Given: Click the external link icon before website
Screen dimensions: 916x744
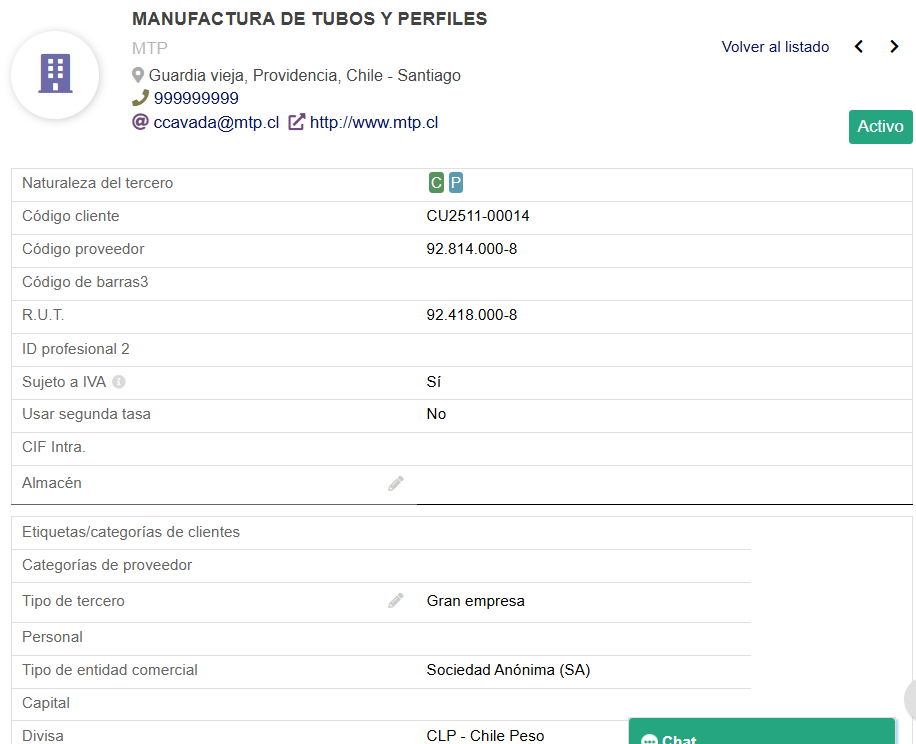Looking at the screenshot, I should tap(297, 122).
